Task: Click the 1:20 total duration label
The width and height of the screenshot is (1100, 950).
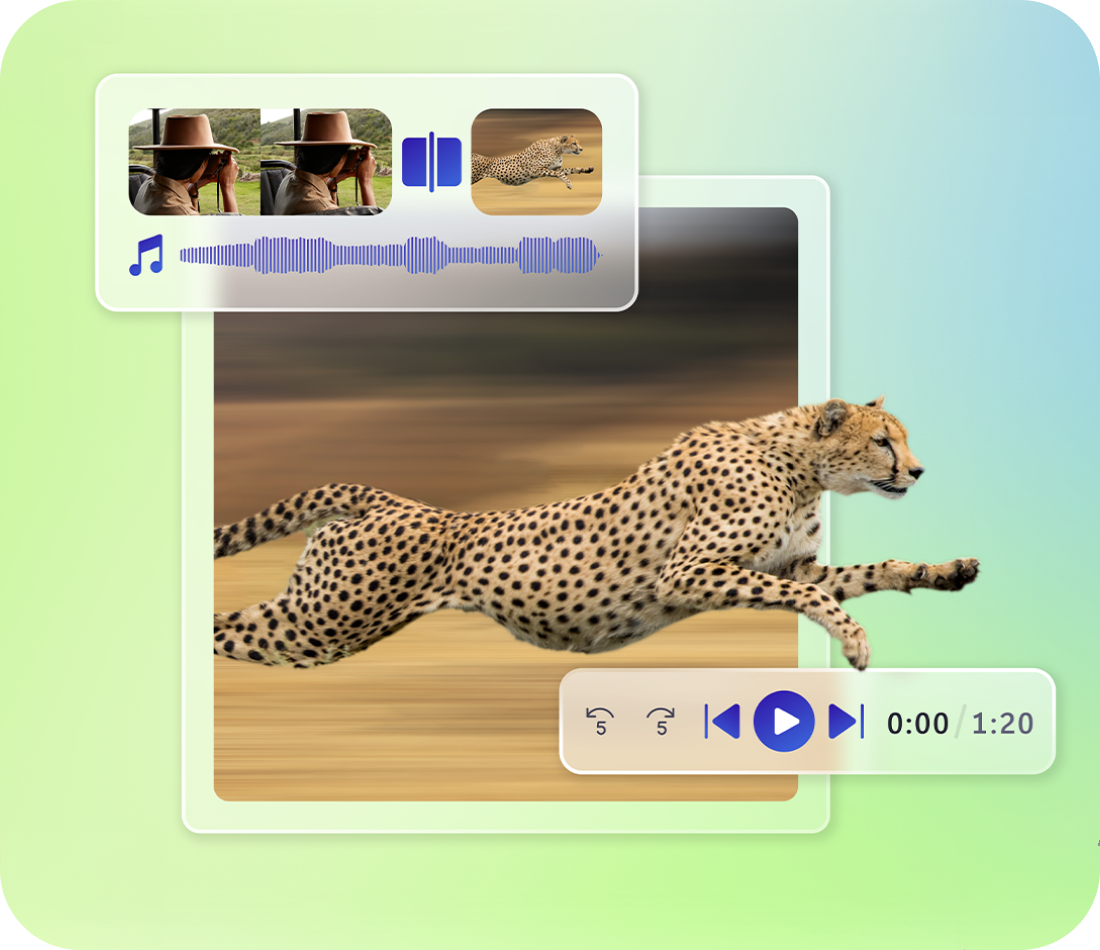Action: click(x=1002, y=723)
